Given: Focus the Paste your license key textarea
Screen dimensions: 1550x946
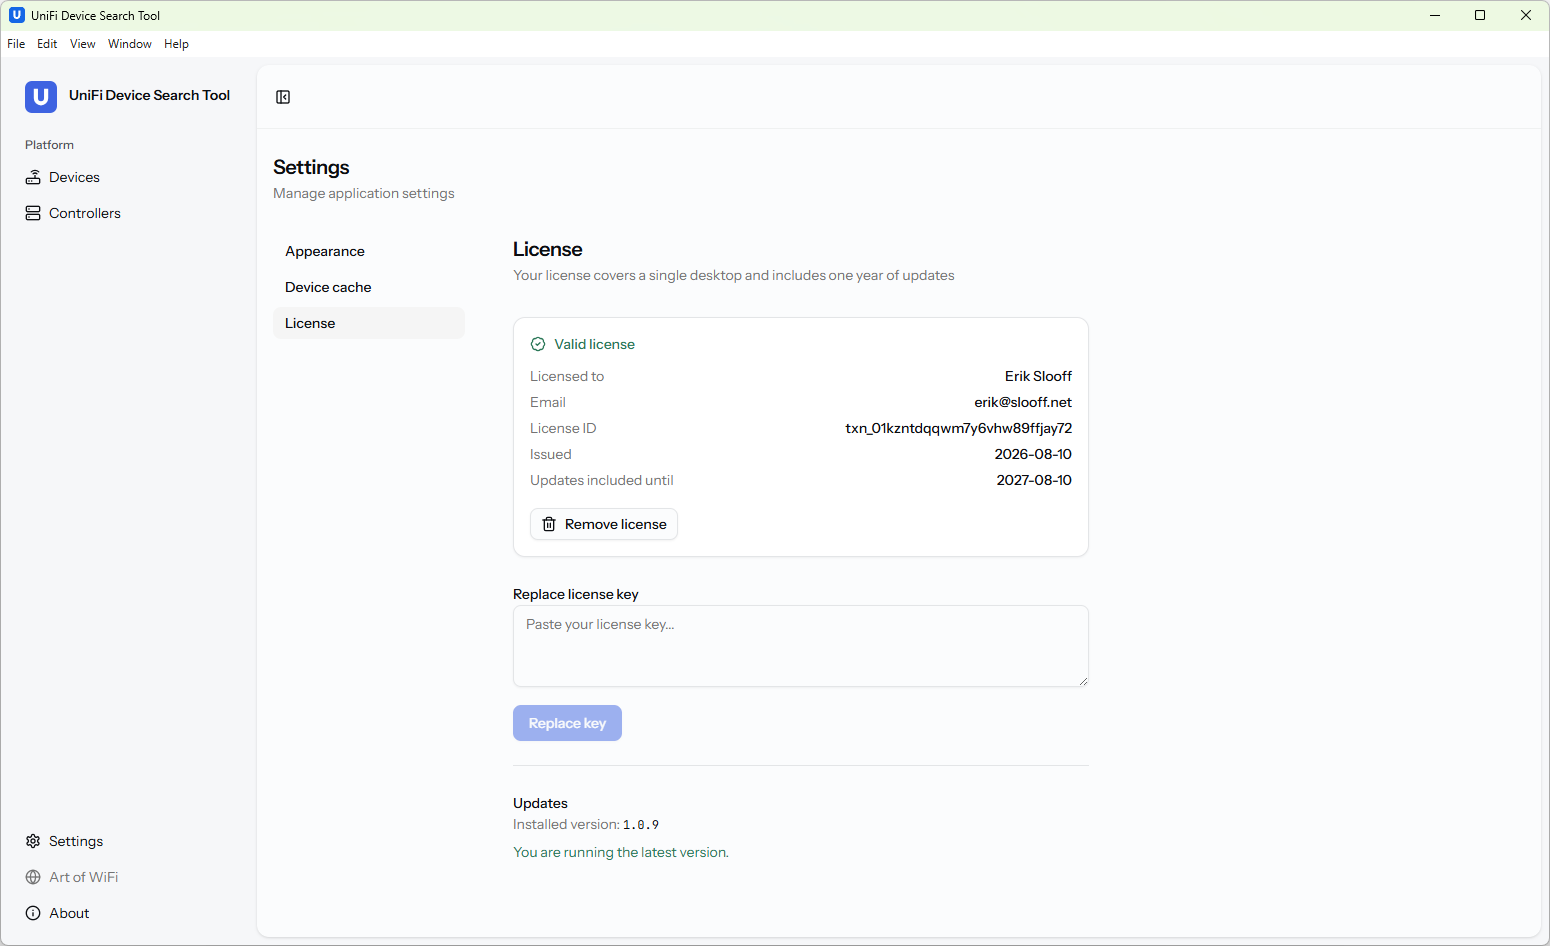Looking at the screenshot, I should [x=801, y=646].
